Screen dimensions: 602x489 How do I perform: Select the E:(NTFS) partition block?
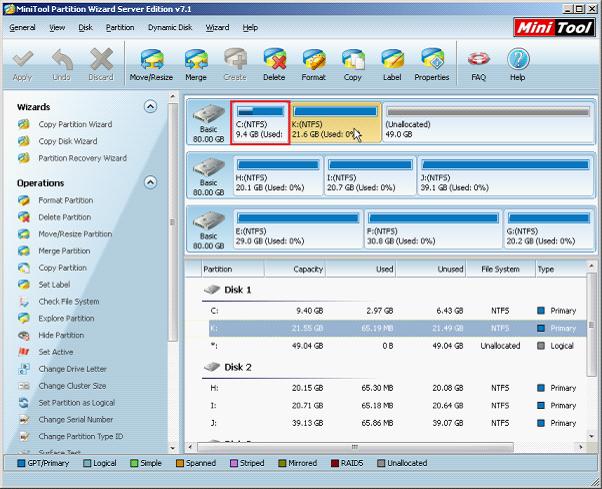(x=298, y=229)
